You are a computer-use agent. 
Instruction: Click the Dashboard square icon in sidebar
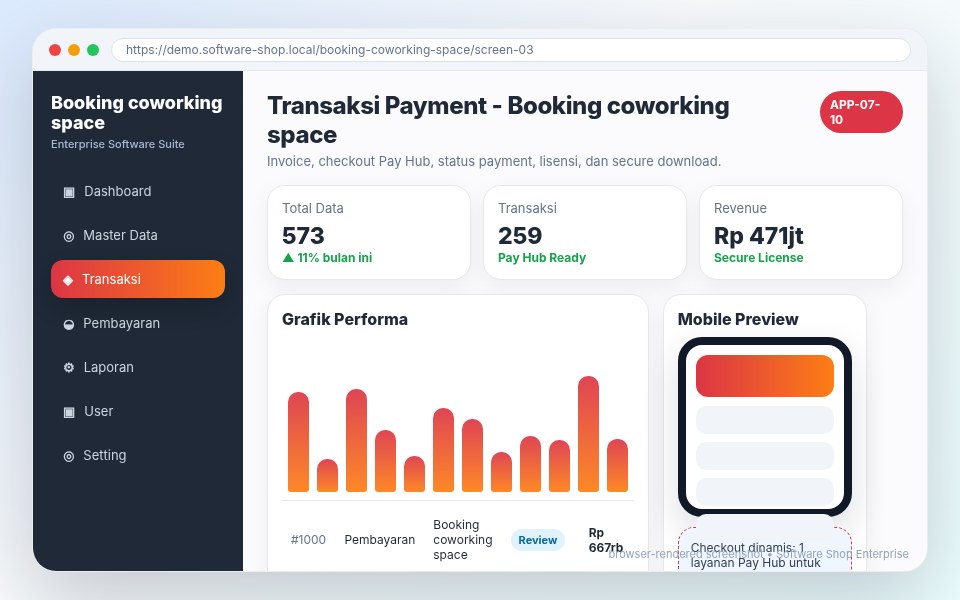[69, 192]
